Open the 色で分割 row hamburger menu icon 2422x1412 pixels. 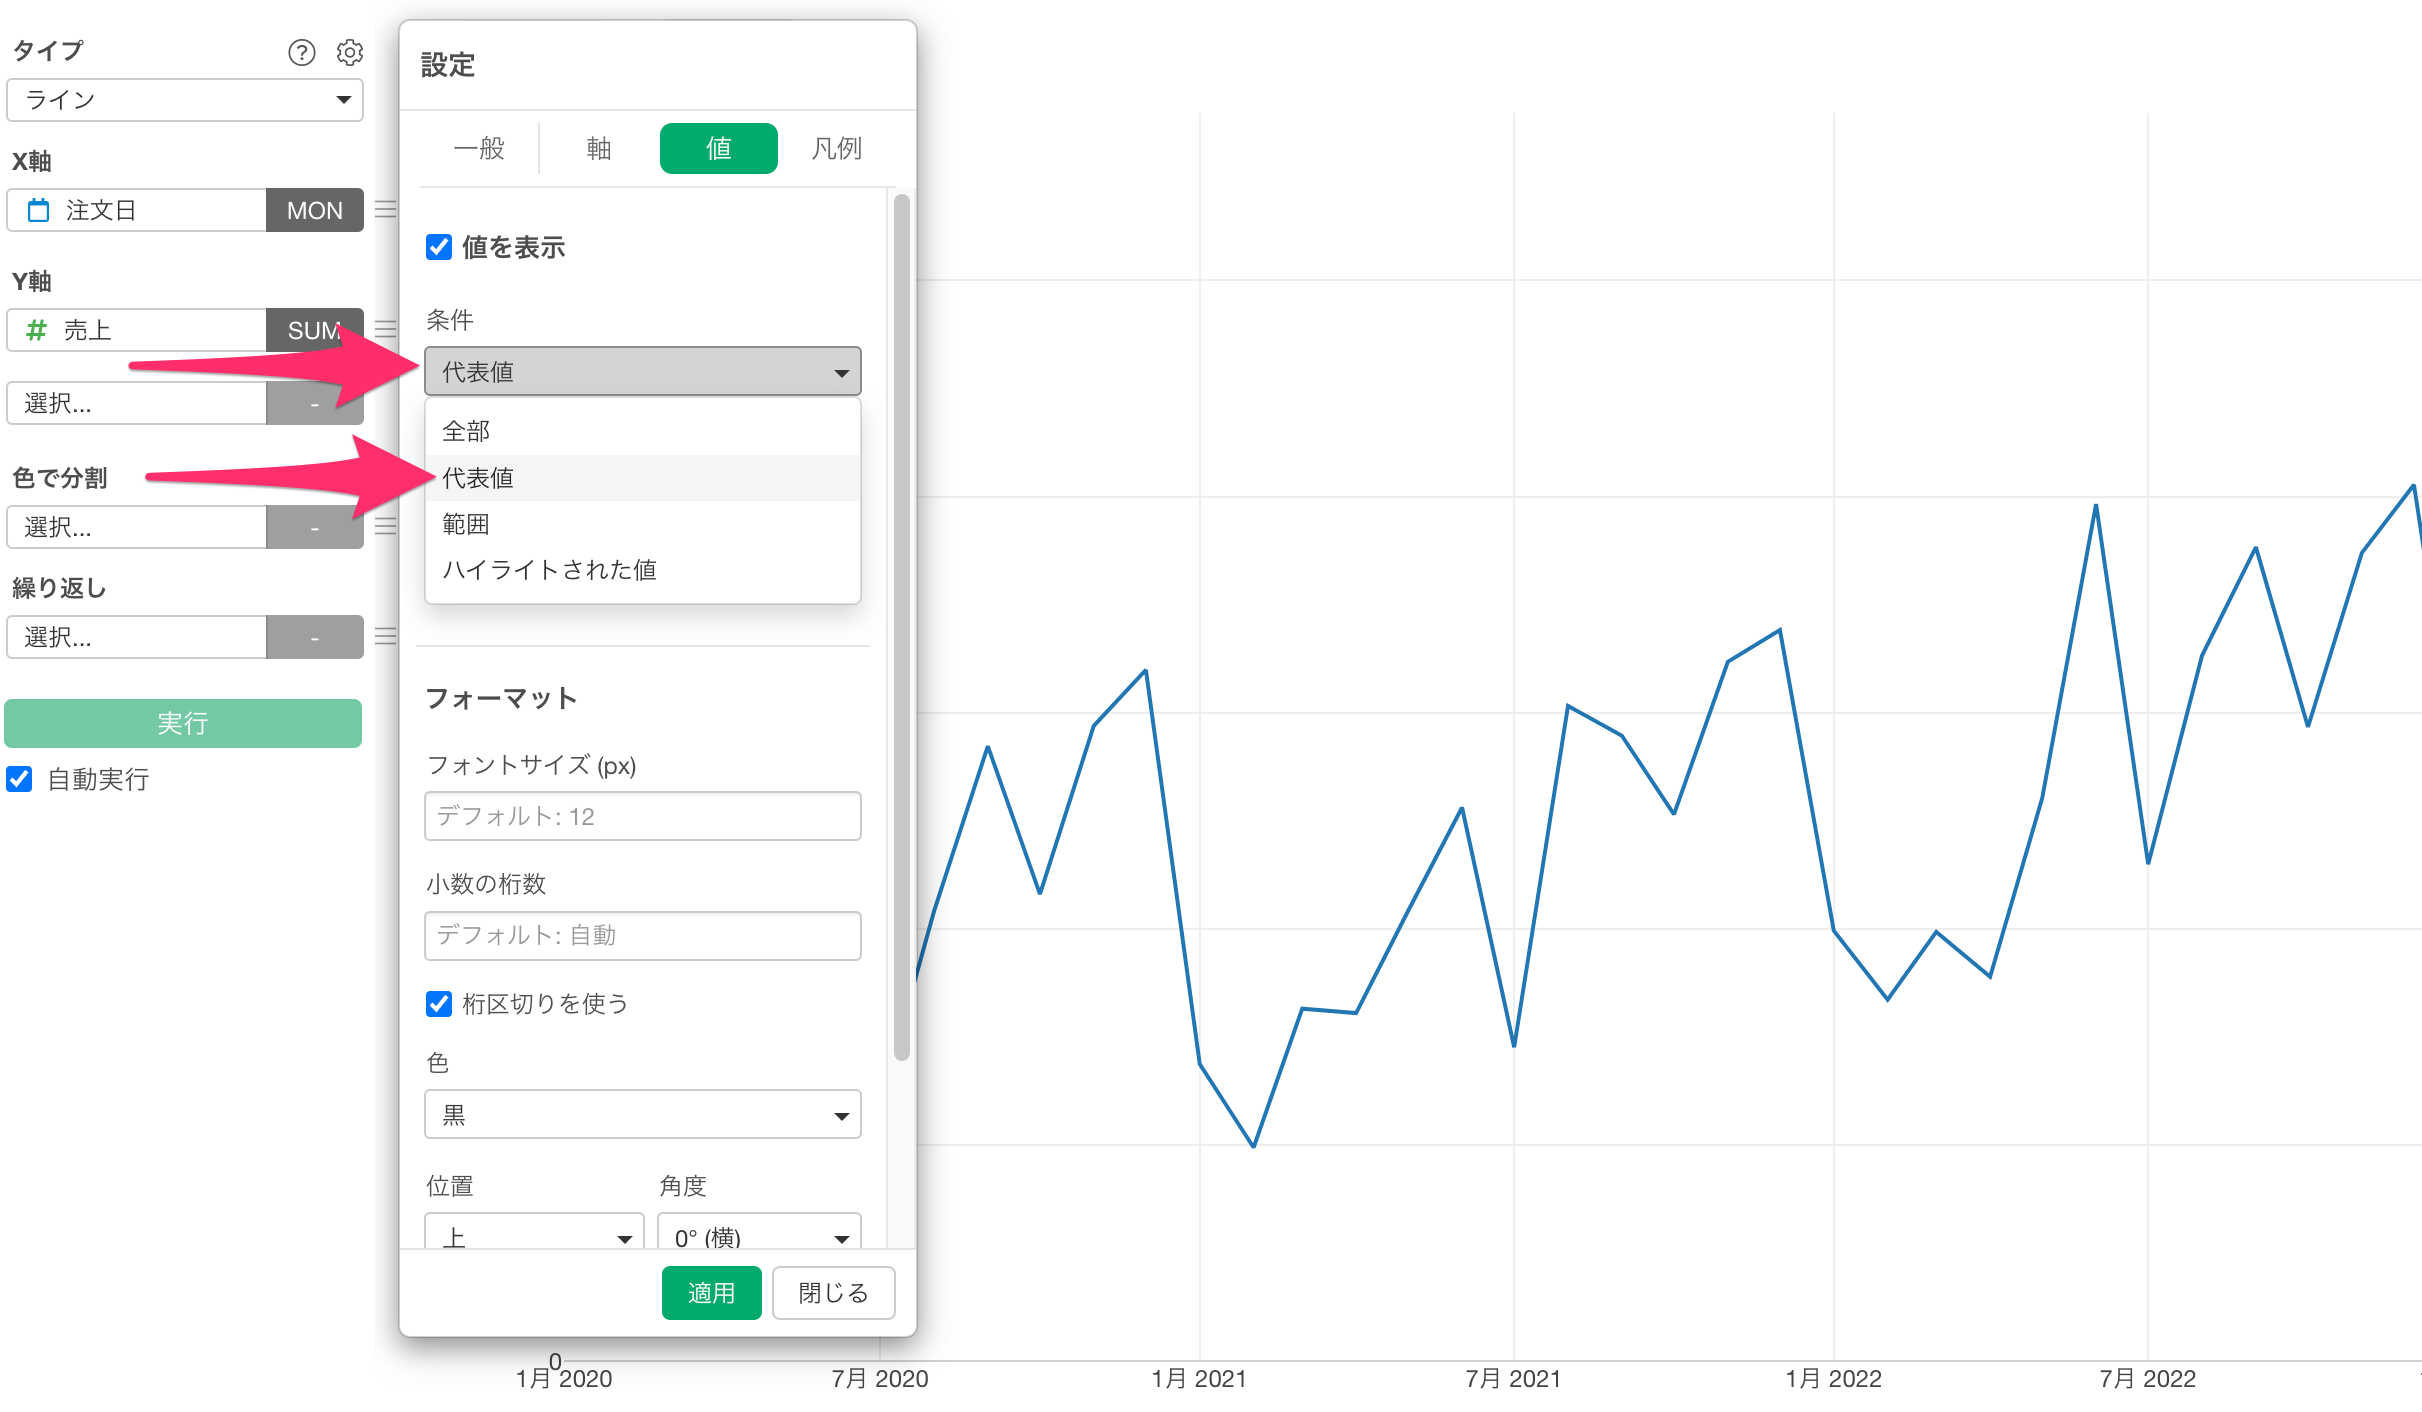385,526
